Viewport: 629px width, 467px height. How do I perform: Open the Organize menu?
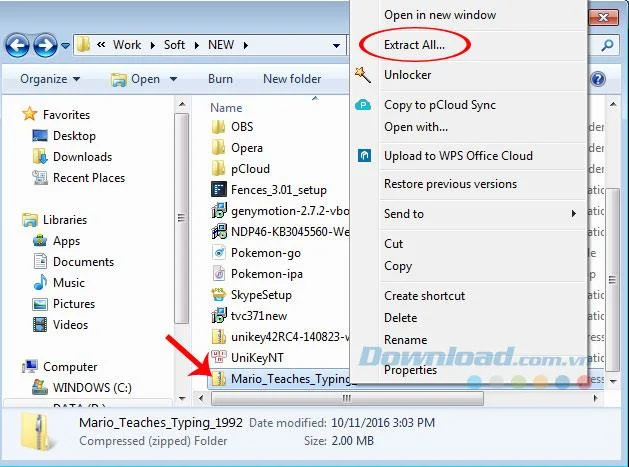pos(50,79)
